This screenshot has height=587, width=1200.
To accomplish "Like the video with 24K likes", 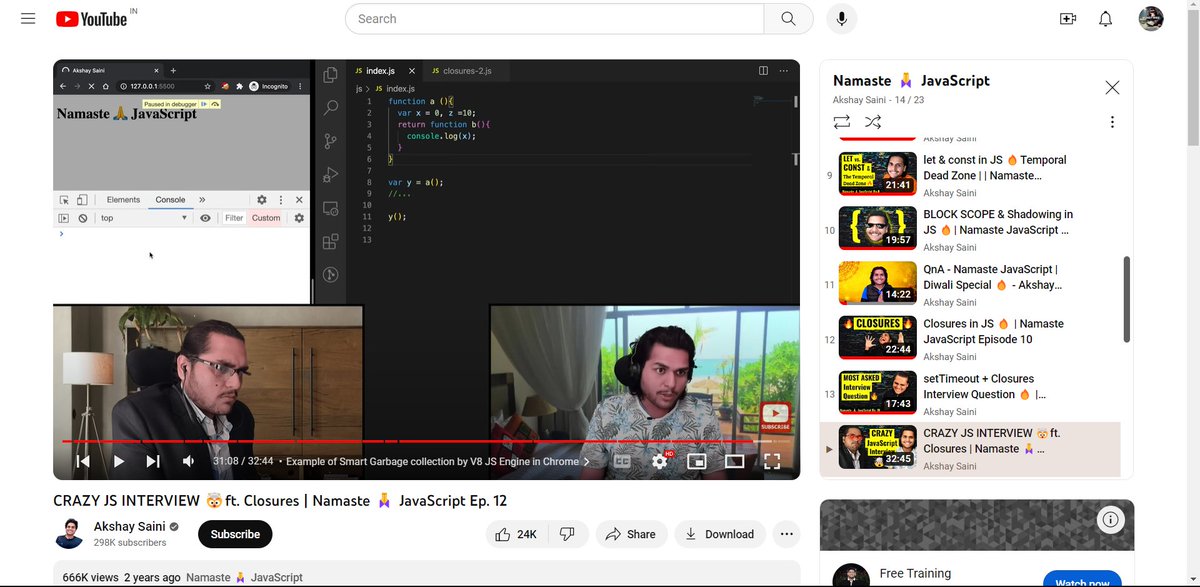I will (517, 534).
